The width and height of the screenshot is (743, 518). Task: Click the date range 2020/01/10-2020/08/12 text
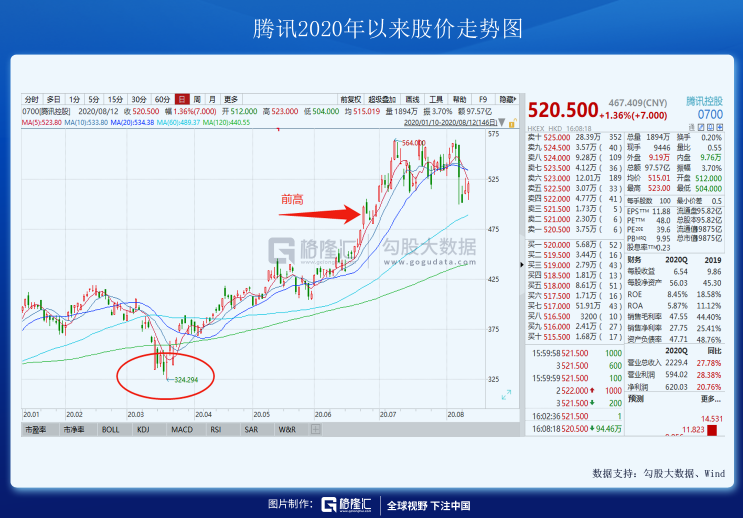(450, 123)
